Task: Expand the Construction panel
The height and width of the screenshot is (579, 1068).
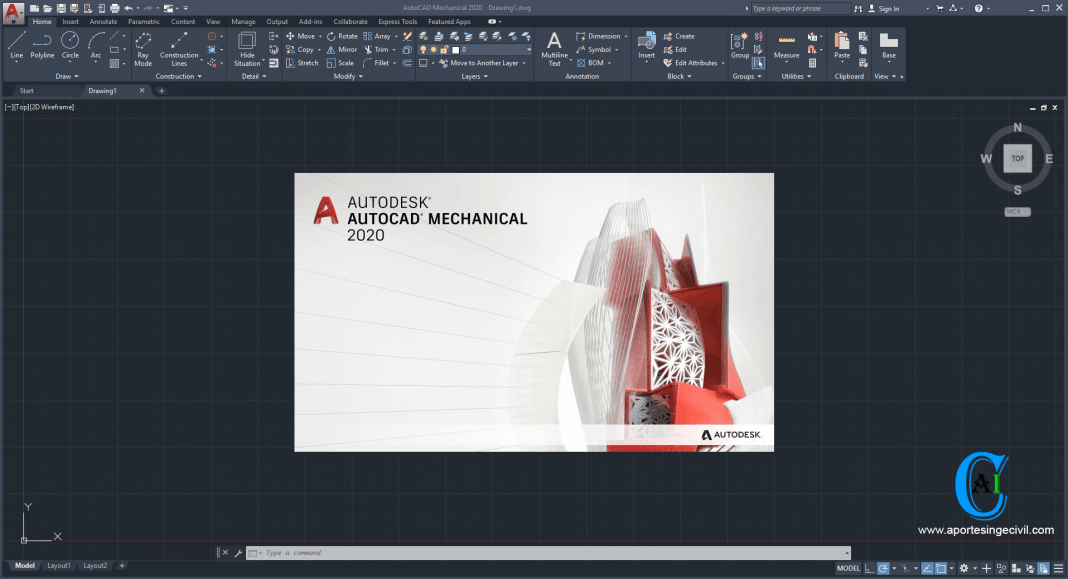Action: 178,76
